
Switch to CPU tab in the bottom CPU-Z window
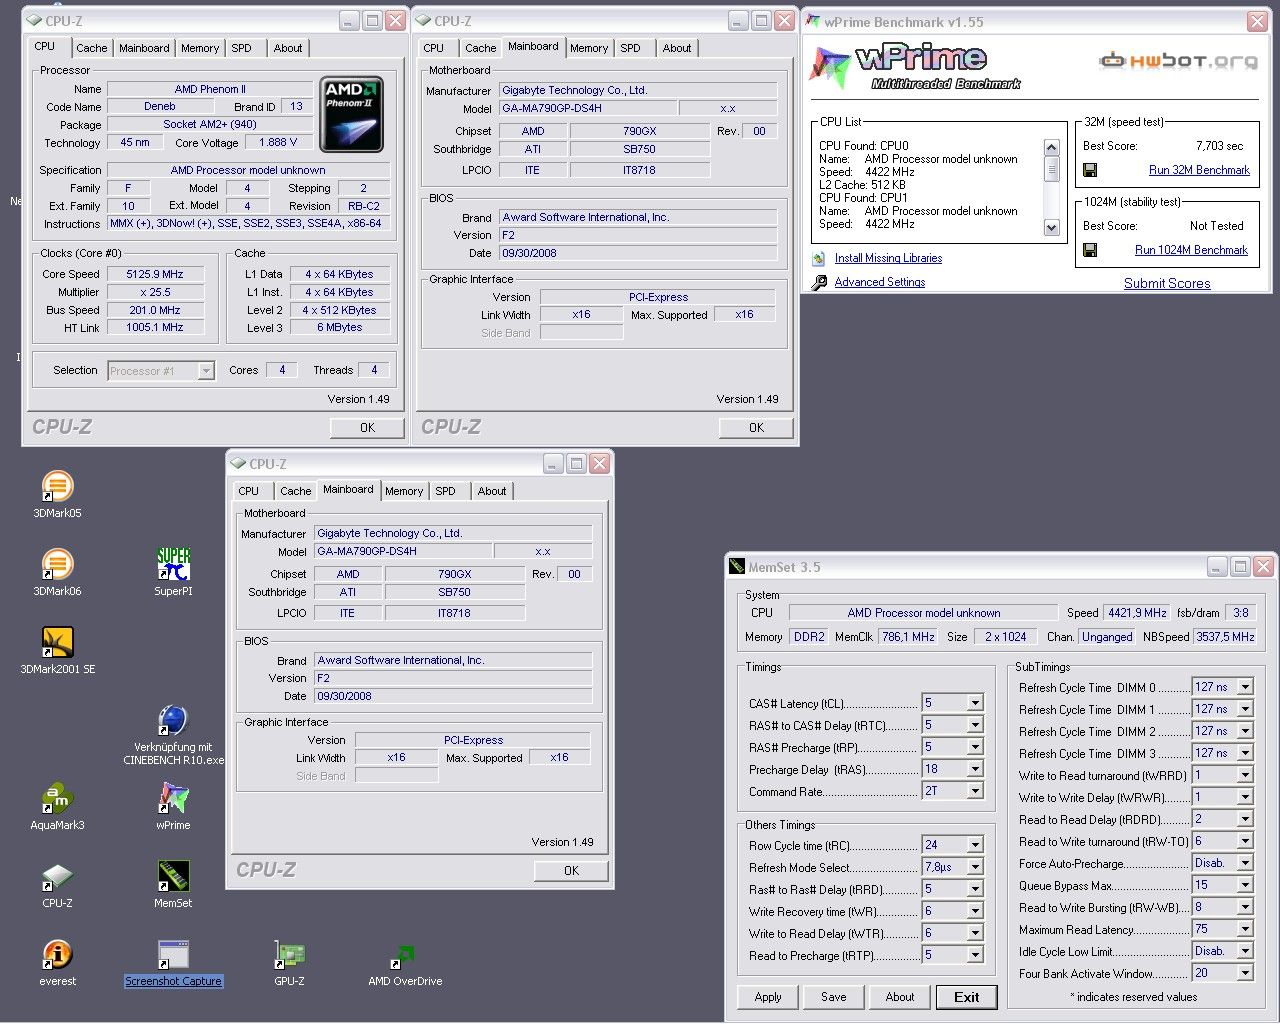pos(249,491)
